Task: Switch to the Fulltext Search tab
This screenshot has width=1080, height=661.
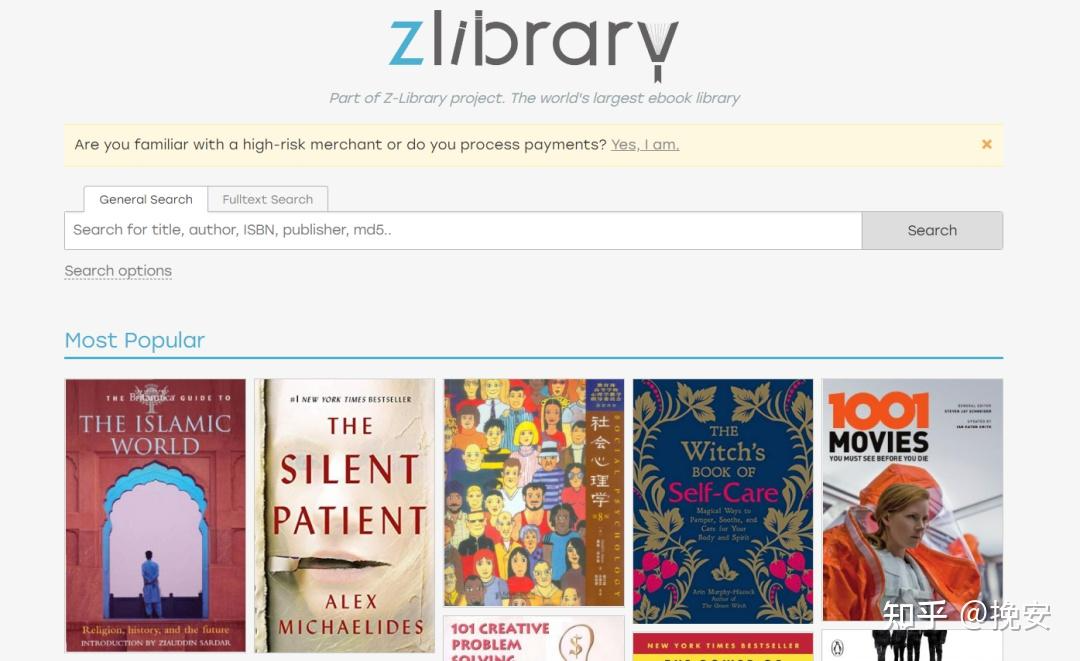Action: [x=267, y=199]
